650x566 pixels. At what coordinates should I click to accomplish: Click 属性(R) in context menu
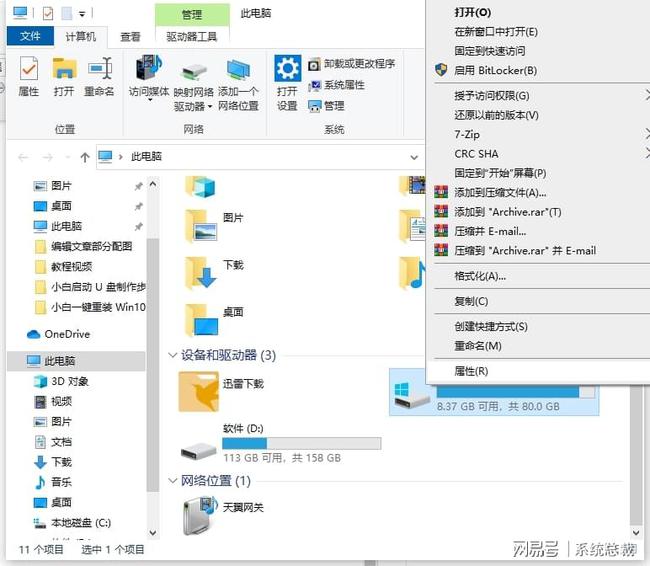(471, 371)
